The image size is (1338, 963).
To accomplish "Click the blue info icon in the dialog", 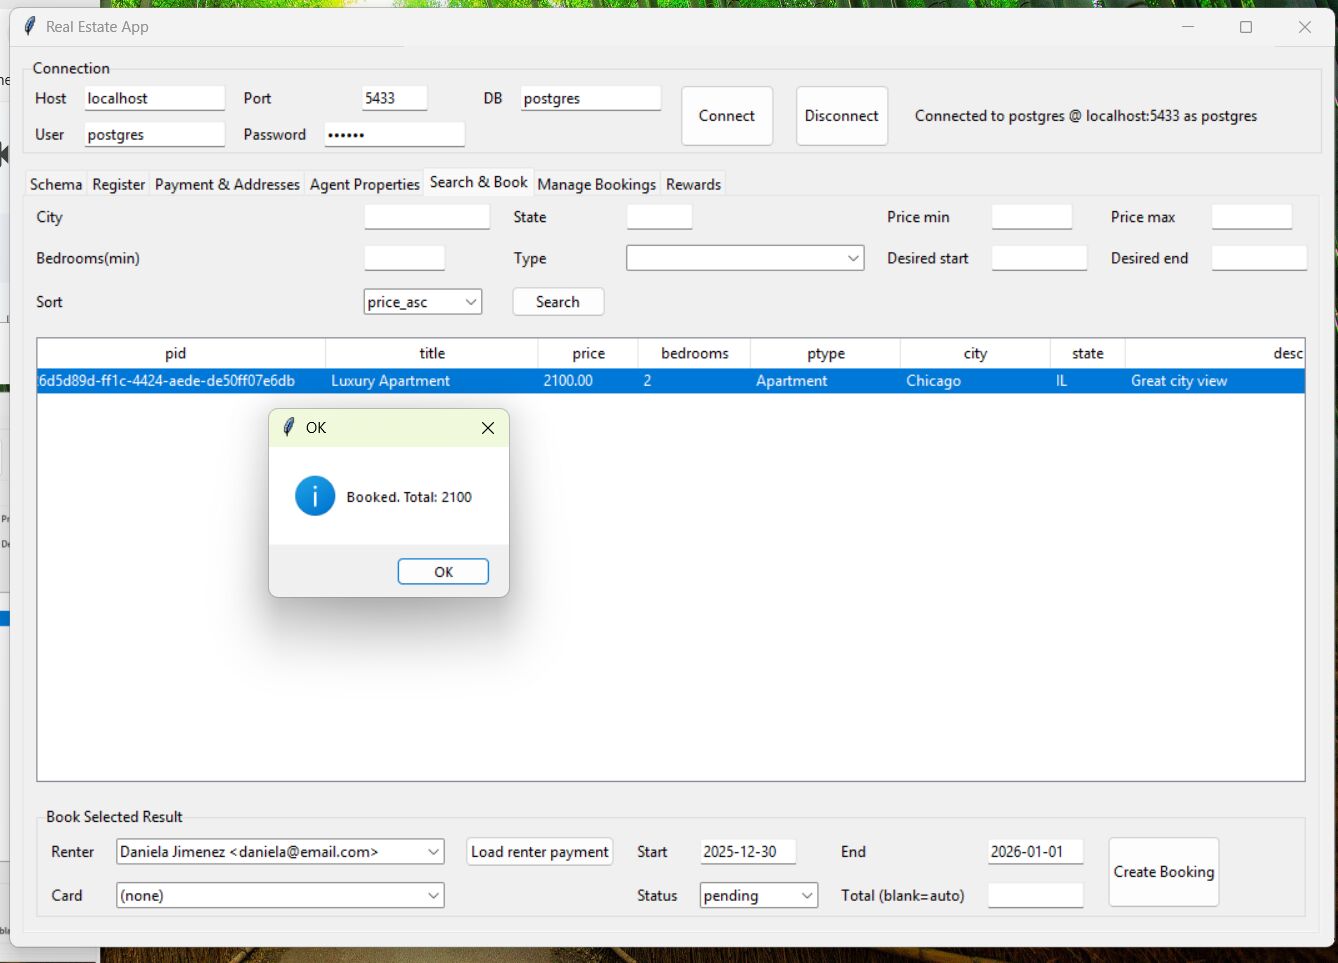I will (315, 496).
